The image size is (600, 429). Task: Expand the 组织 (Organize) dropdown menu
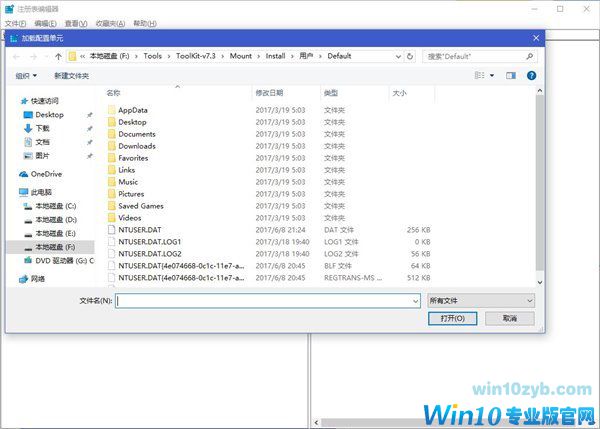pos(26,75)
